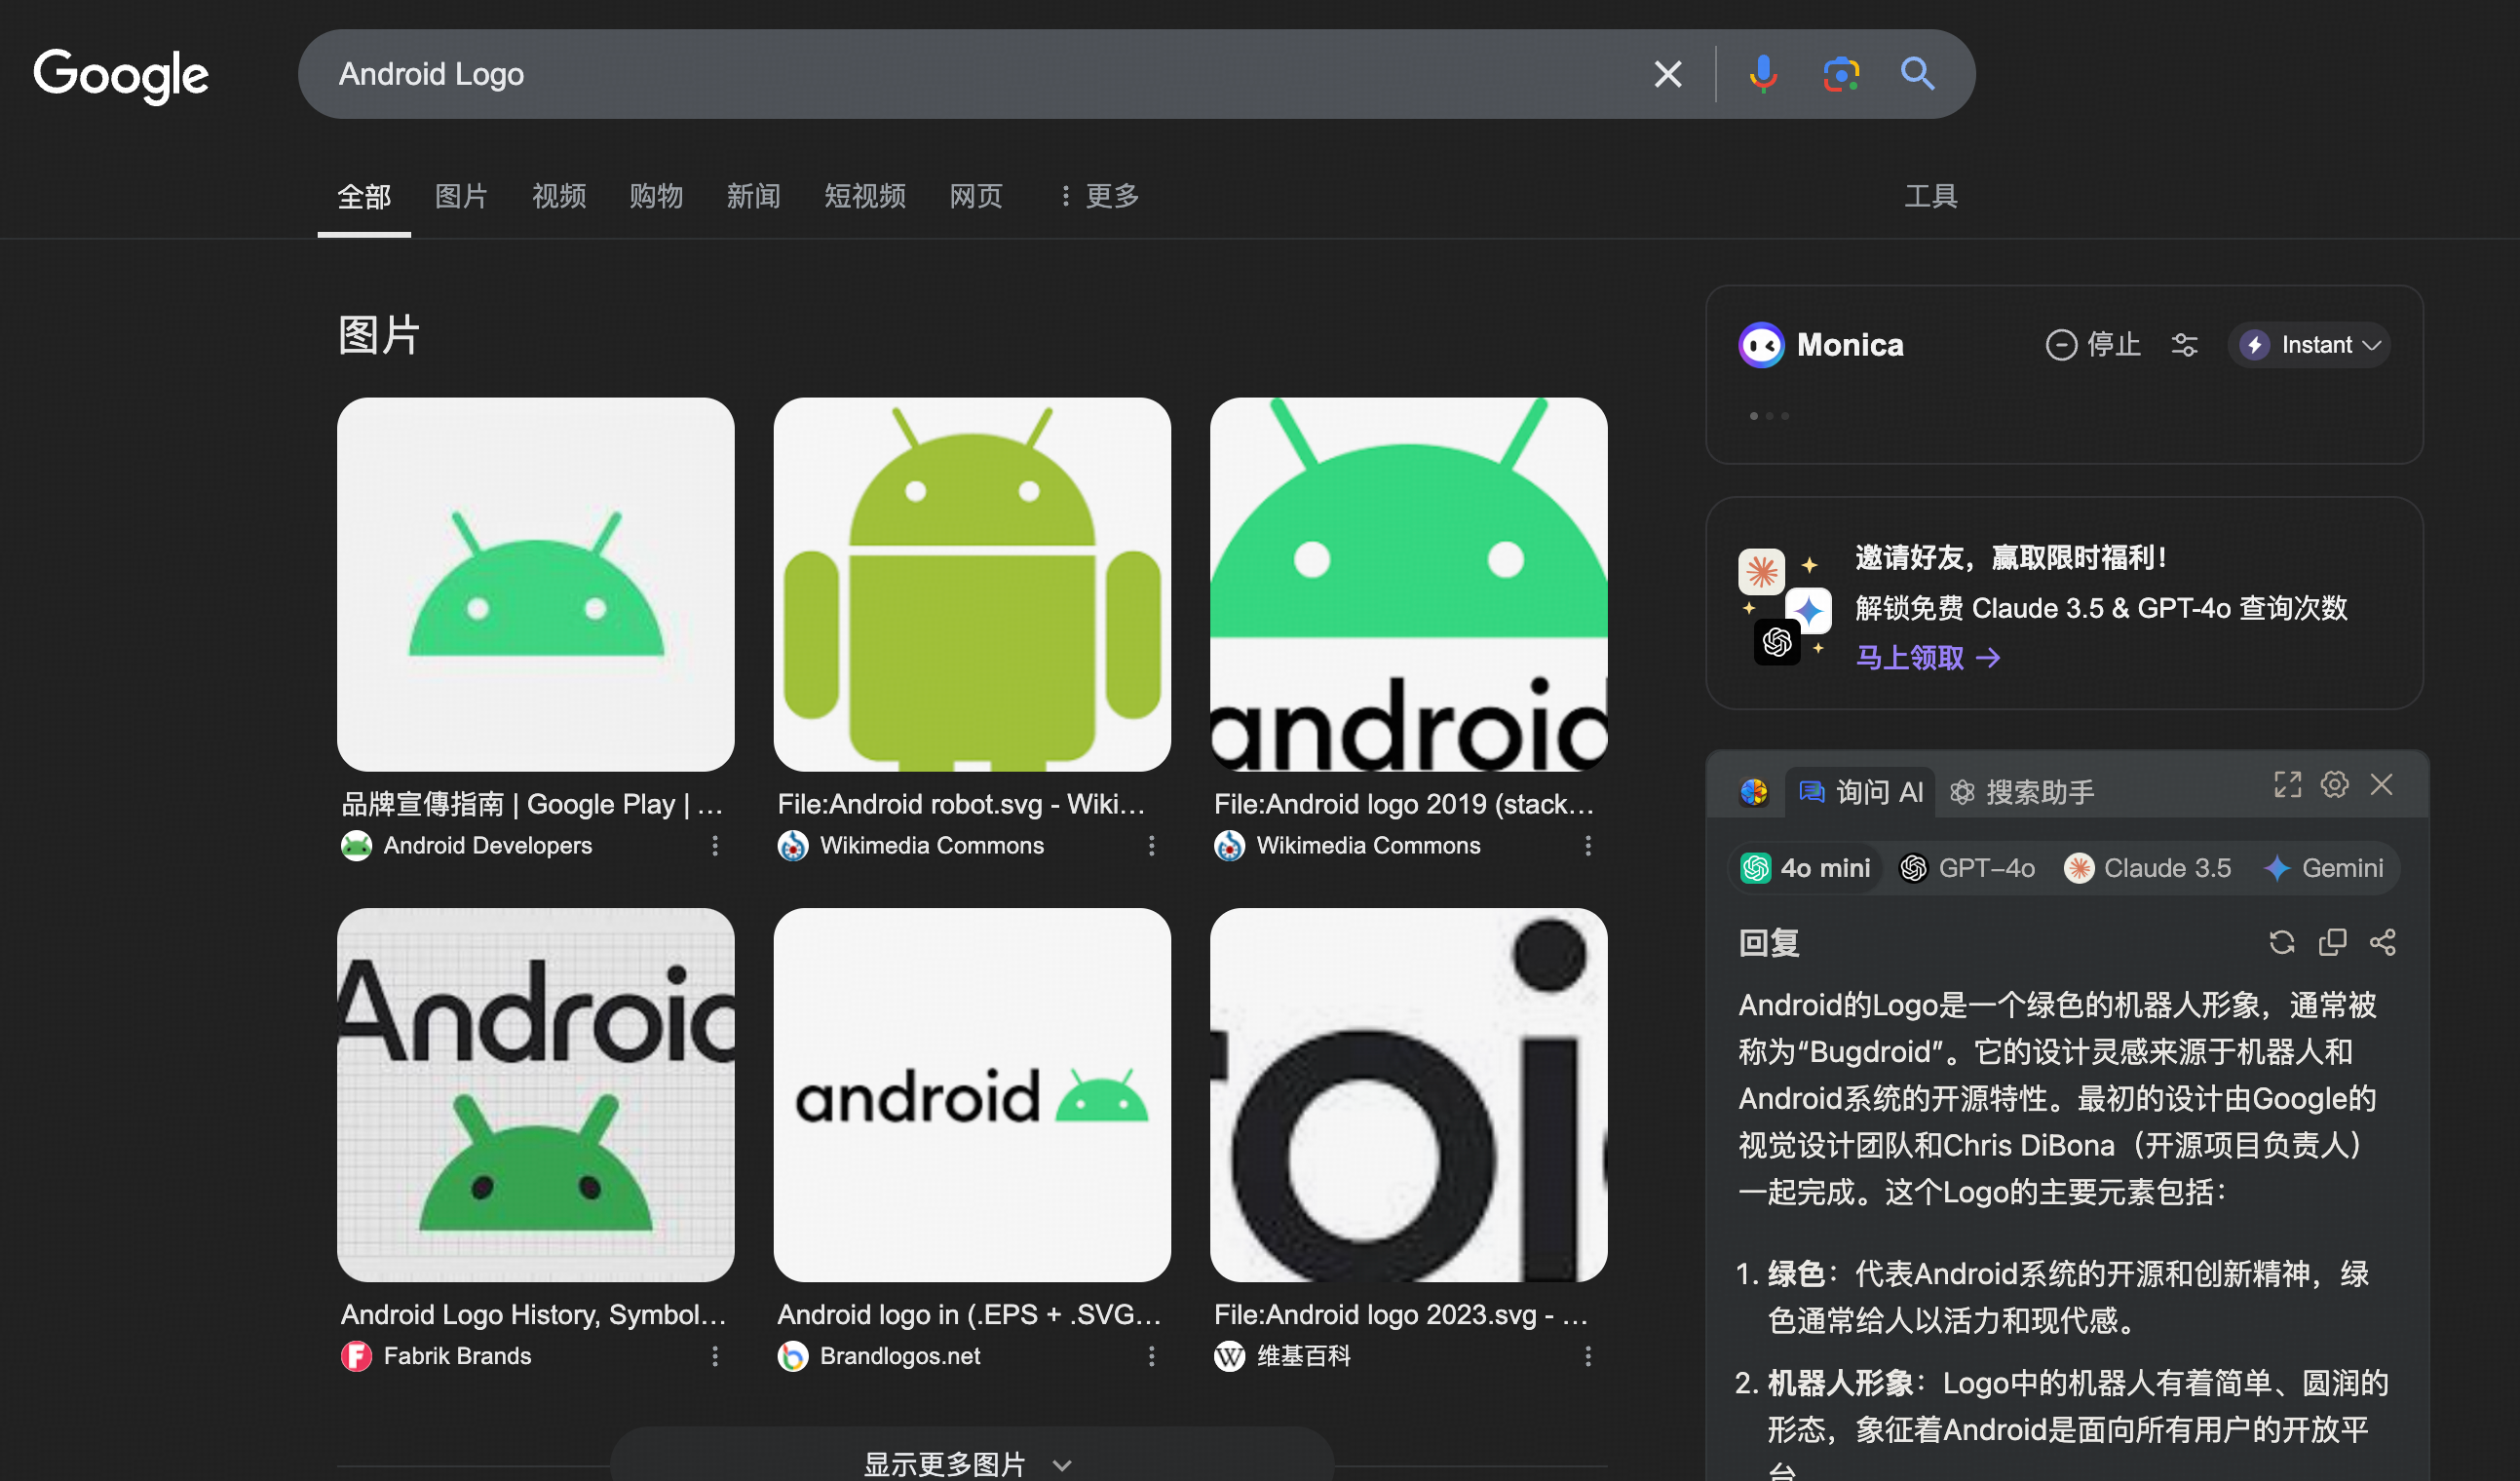The height and width of the screenshot is (1481, 2520).
Task: Open the Android Developers bugdroid thumbnail
Action: pos(535,584)
